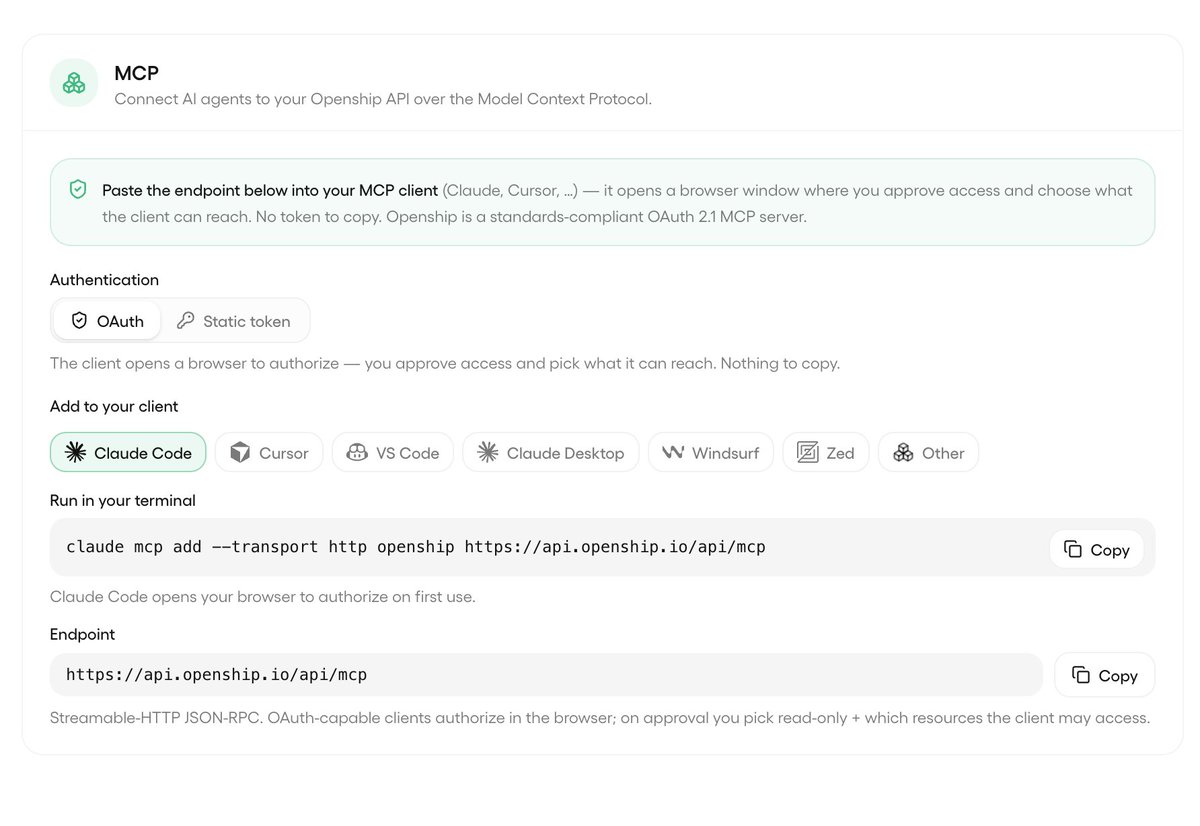Click the Claude Desktop starburst icon
Image resolution: width=1200 pixels, height=826 pixels.
click(x=488, y=453)
